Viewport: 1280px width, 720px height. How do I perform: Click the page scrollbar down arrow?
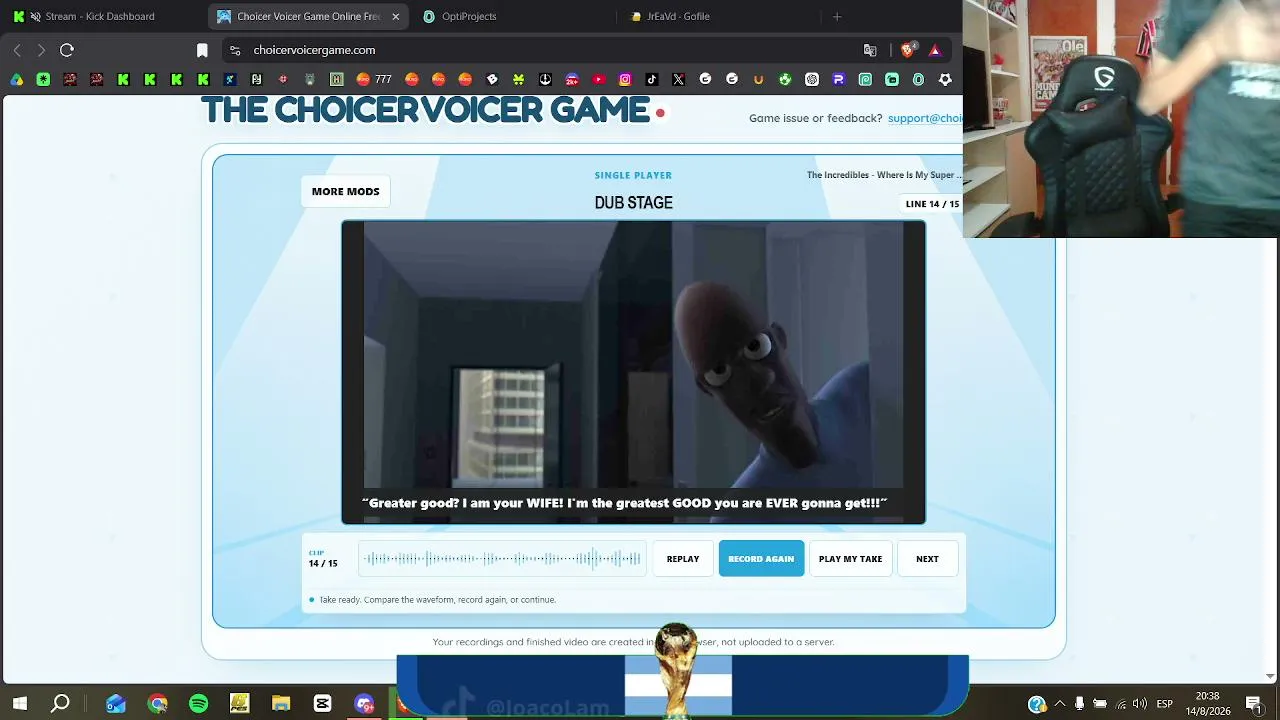coord(1271,677)
